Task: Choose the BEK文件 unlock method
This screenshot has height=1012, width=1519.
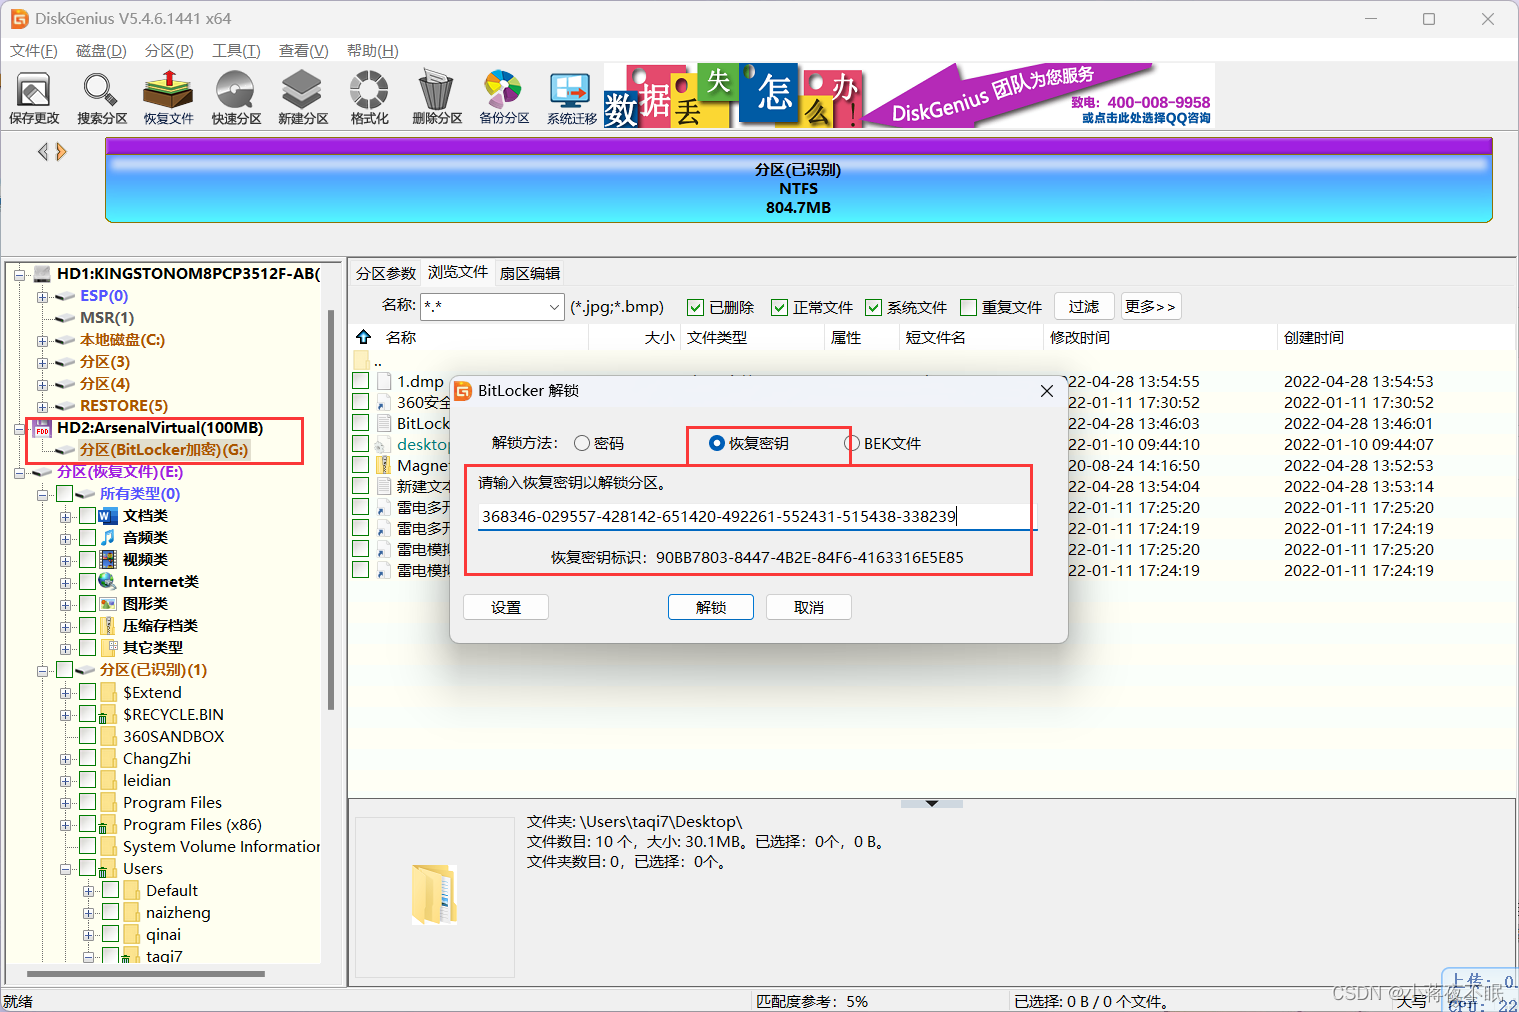Action: click(852, 443)
